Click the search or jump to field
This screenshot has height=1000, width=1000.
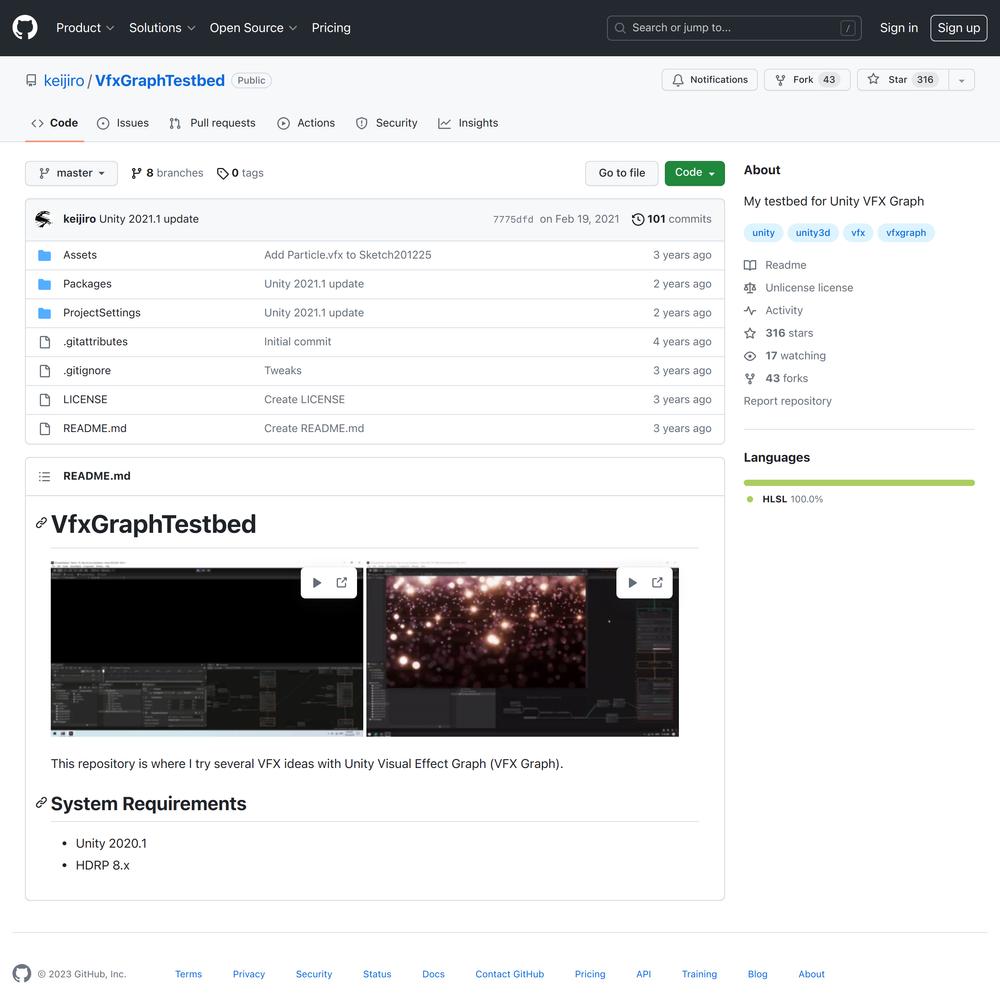733,28
